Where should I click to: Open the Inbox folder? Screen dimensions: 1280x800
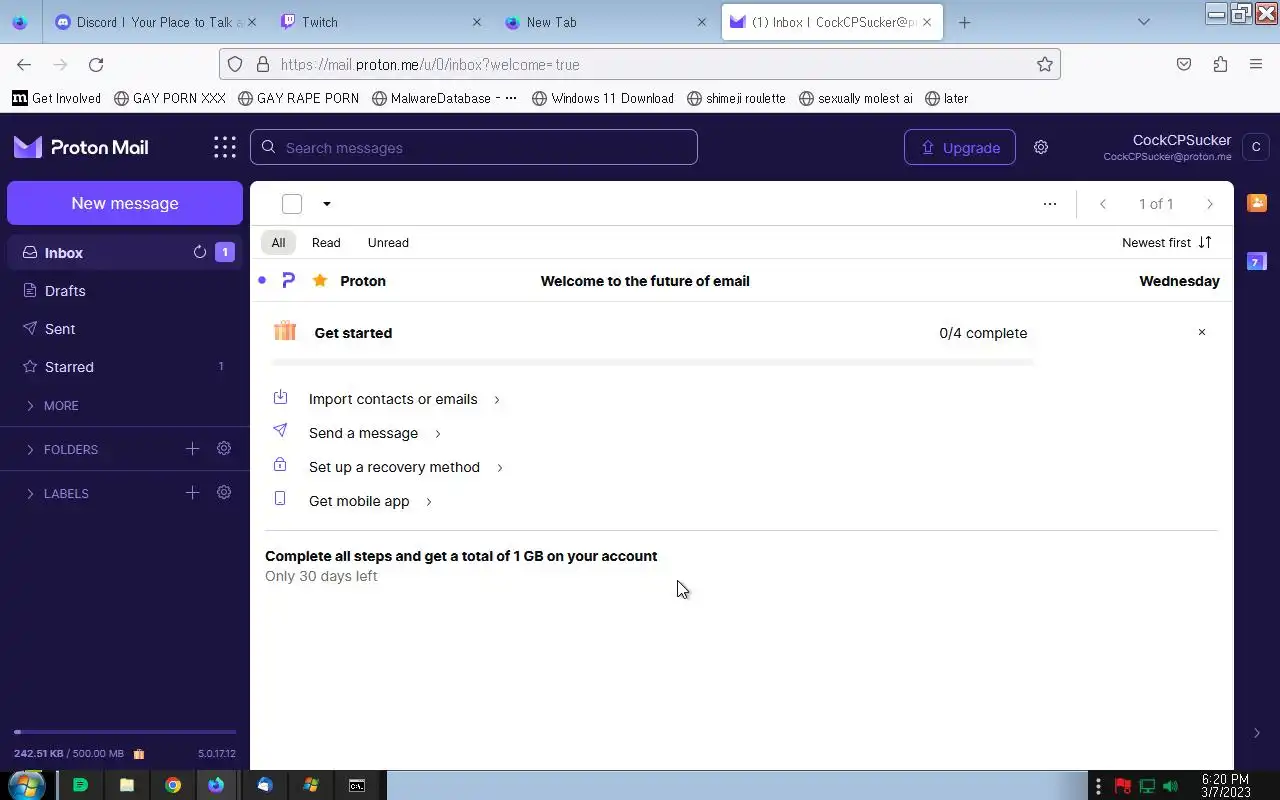coord(125,253)
